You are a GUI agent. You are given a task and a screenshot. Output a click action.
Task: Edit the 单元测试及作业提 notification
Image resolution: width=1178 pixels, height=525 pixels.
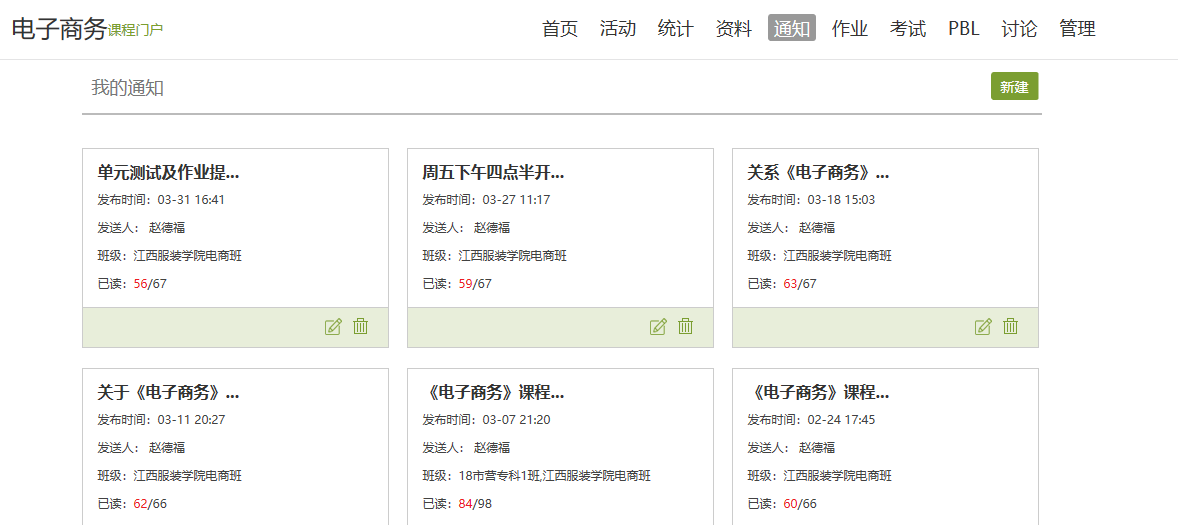[x=333, y=327]
